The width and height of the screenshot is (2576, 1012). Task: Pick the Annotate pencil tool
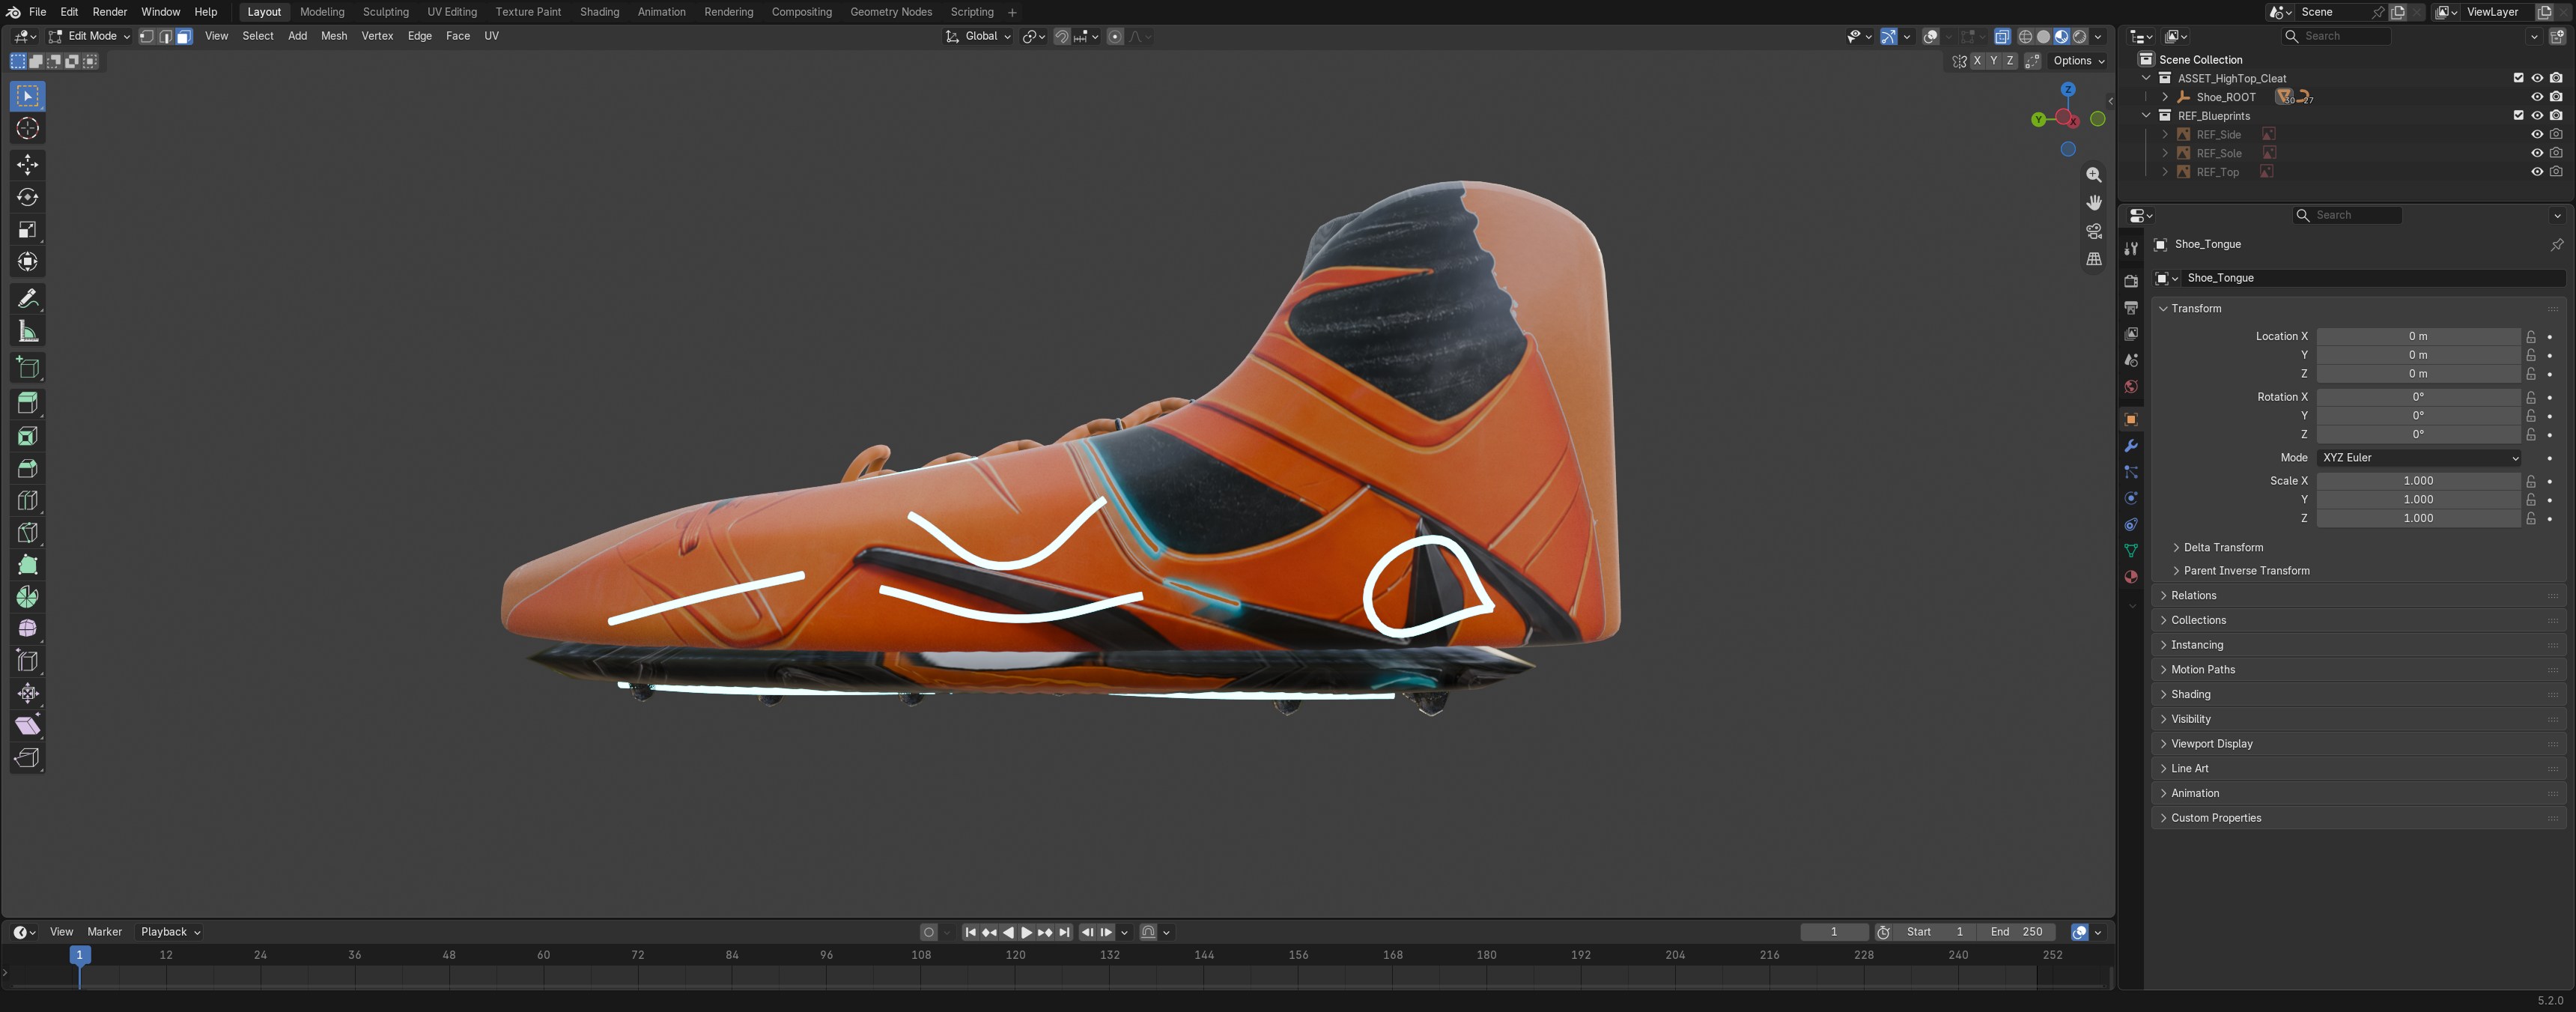(28, 299)
